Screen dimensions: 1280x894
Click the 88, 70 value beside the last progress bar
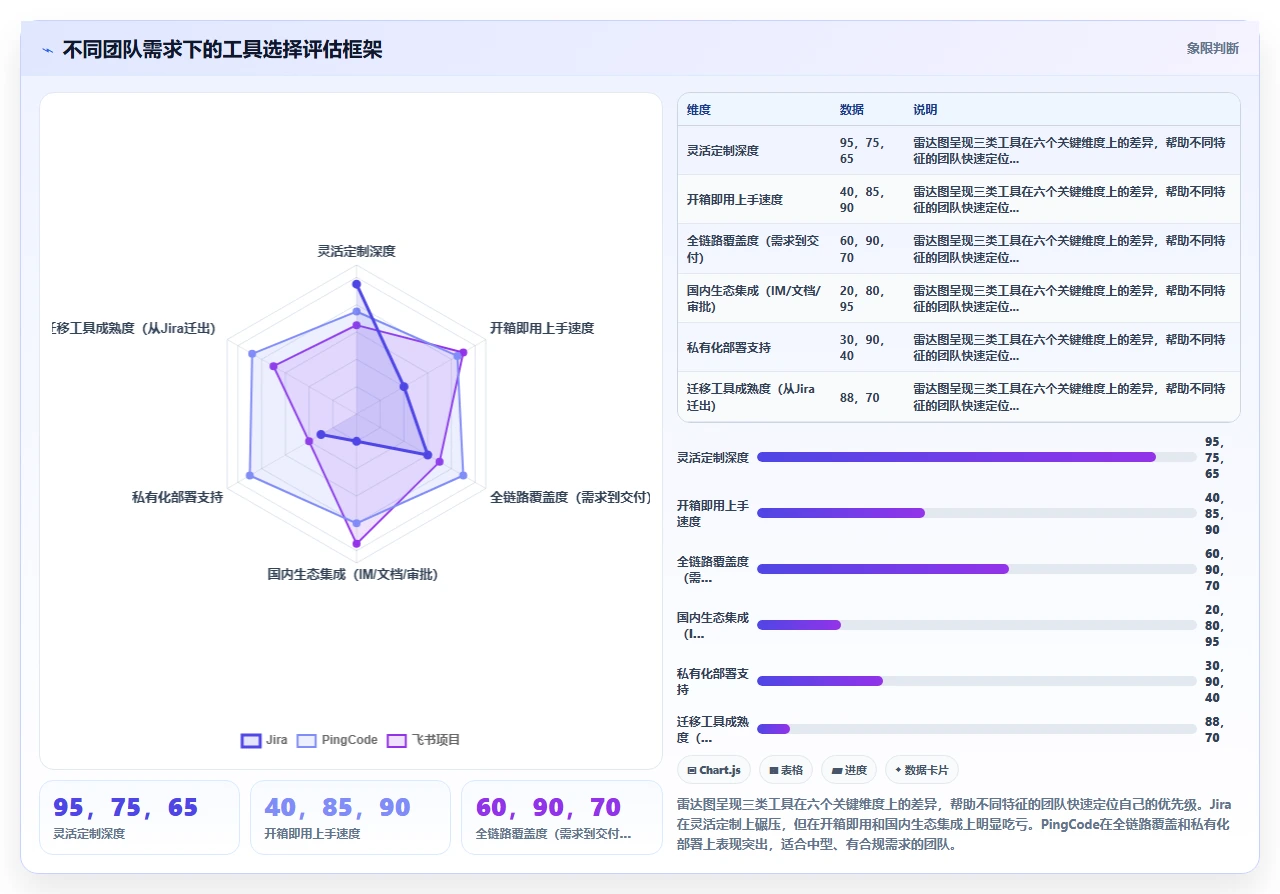pyautogui.click(x=1214, y=730)
